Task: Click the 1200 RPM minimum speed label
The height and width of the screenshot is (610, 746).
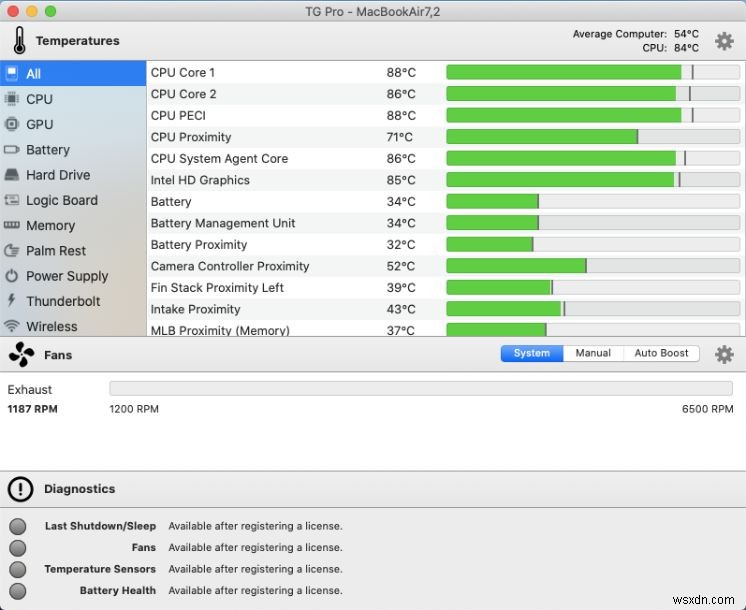Action: 134,409
